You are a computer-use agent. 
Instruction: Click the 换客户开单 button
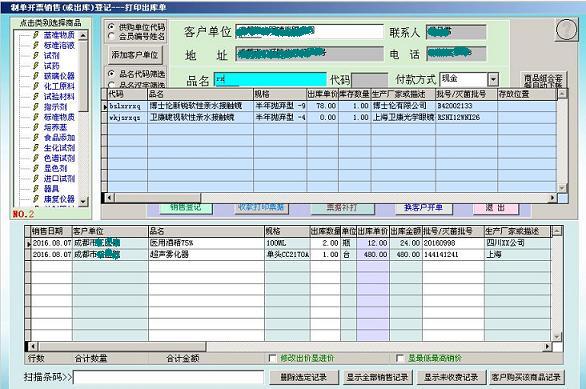coord(423,208)
